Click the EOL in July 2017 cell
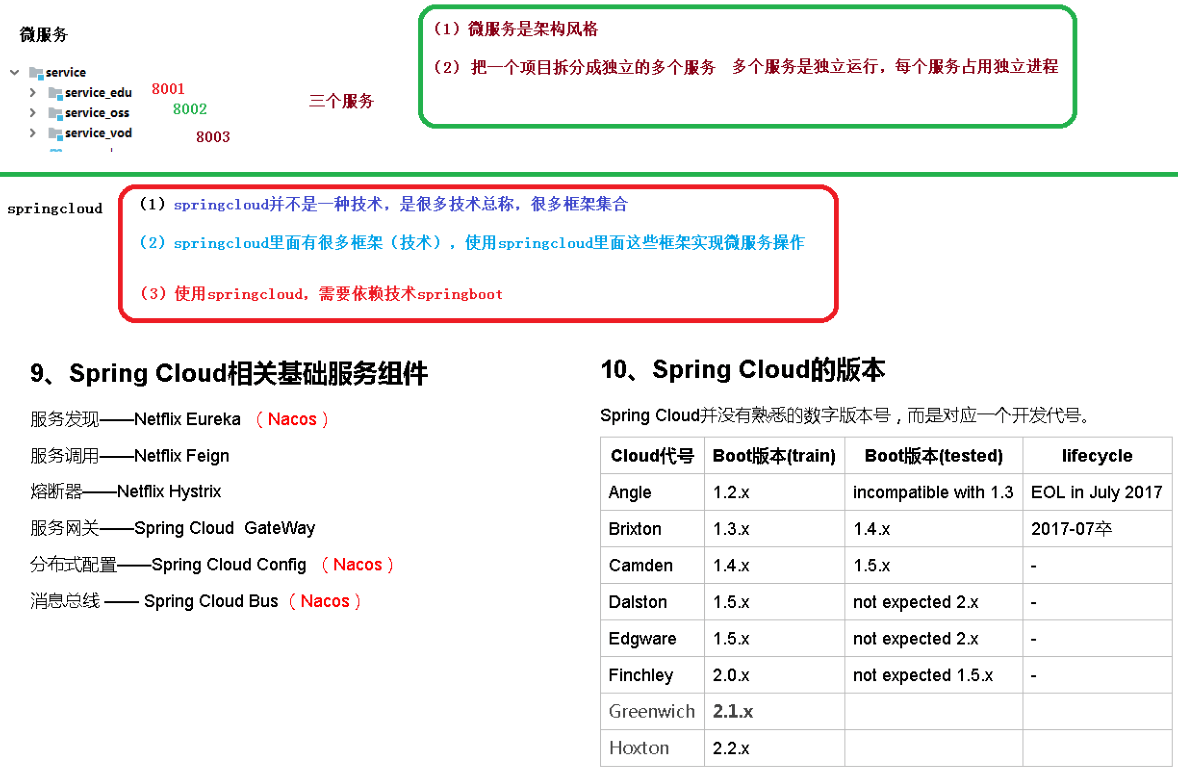This screenshot has height=774, width=1178. pos(1097,492)
